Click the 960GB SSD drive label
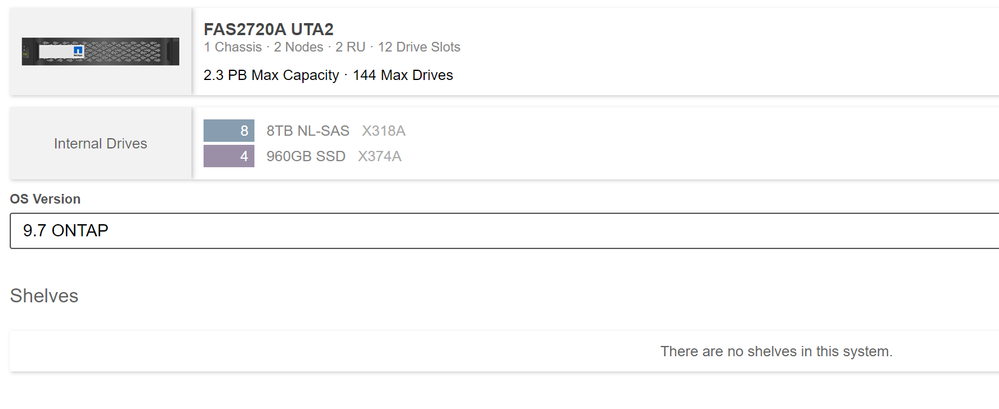The height and width of the screenshot is (409, 999). click(306, 156)
